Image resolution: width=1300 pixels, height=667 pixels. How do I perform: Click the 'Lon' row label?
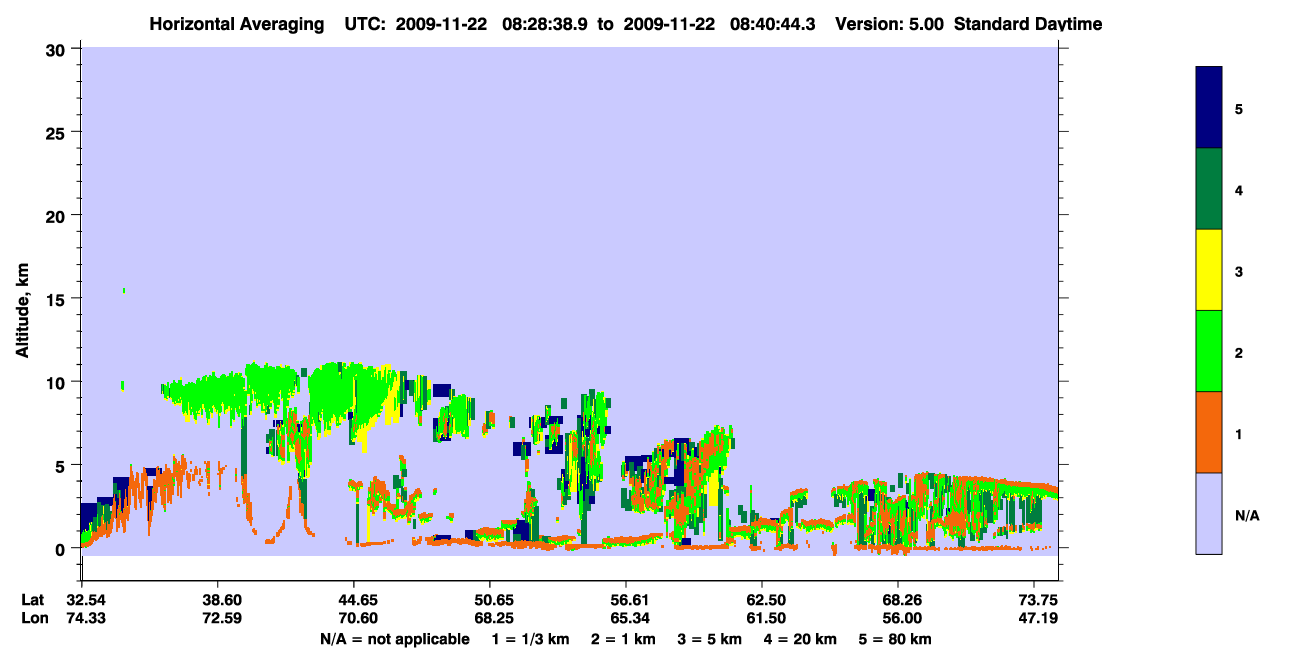coord(34,619)
